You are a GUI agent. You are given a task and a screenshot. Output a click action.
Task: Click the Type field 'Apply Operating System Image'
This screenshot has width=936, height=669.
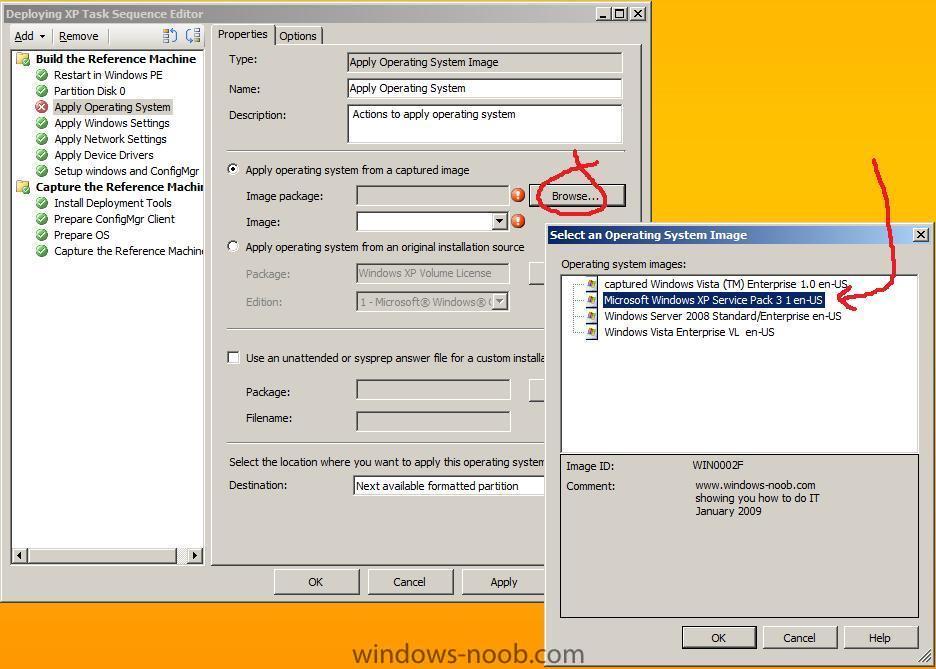click(x=484, y=62)
